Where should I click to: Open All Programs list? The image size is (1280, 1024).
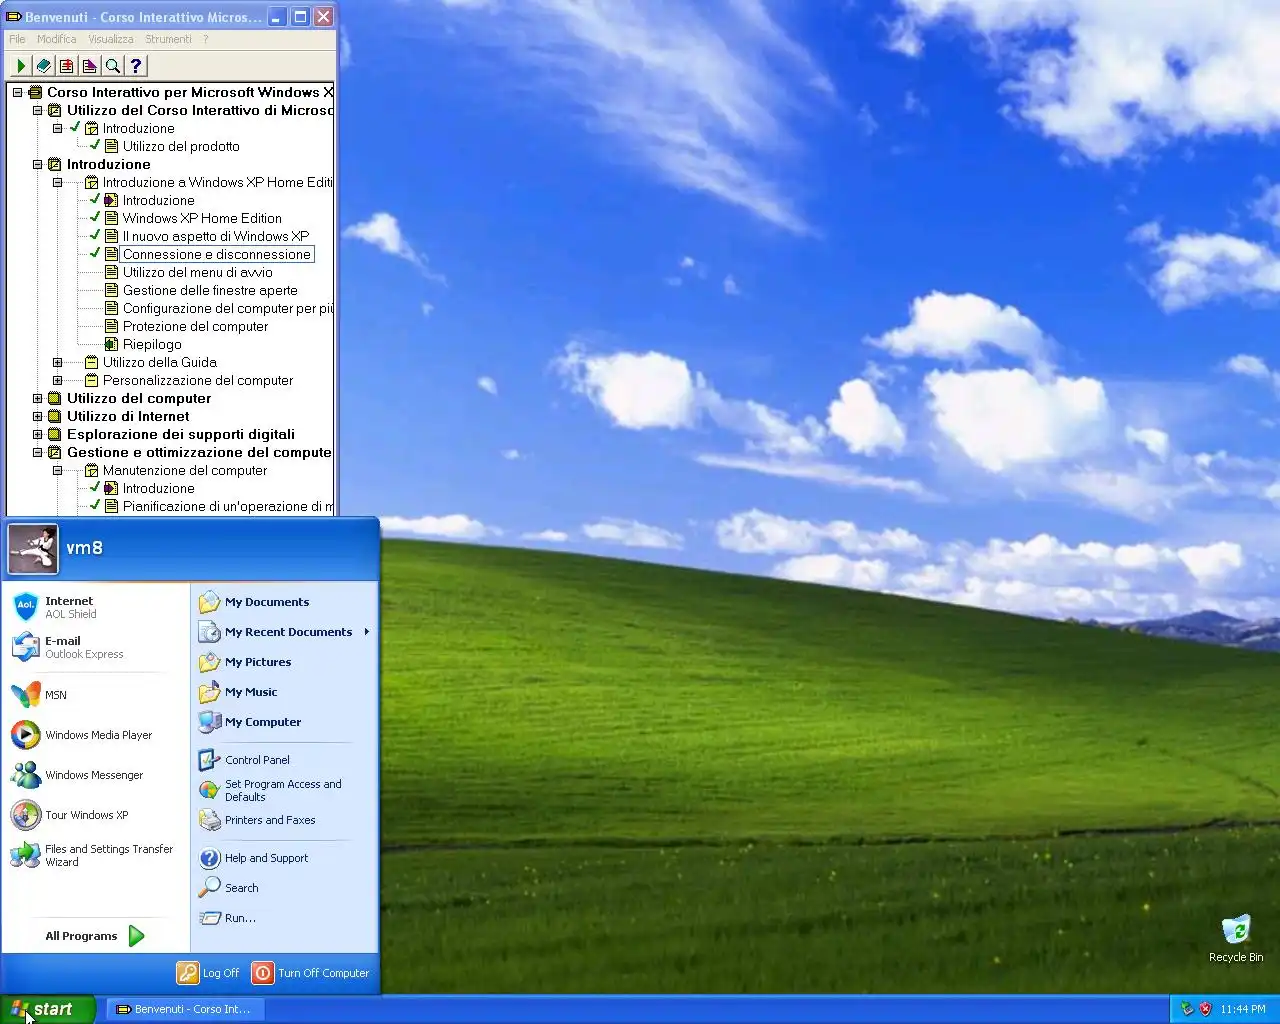pos(95,936)
